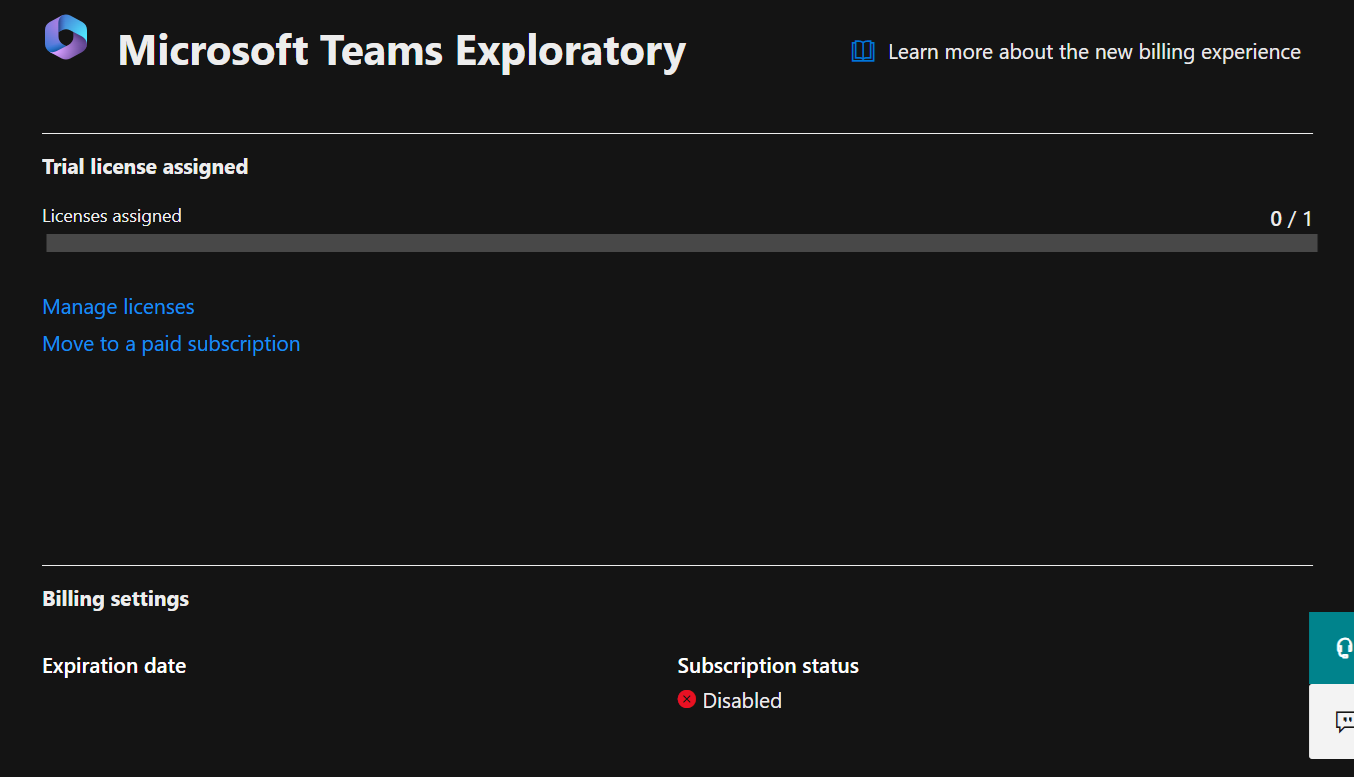Click the Trial license assigned heading
The image size is (1354, 777).
(145, 167)
